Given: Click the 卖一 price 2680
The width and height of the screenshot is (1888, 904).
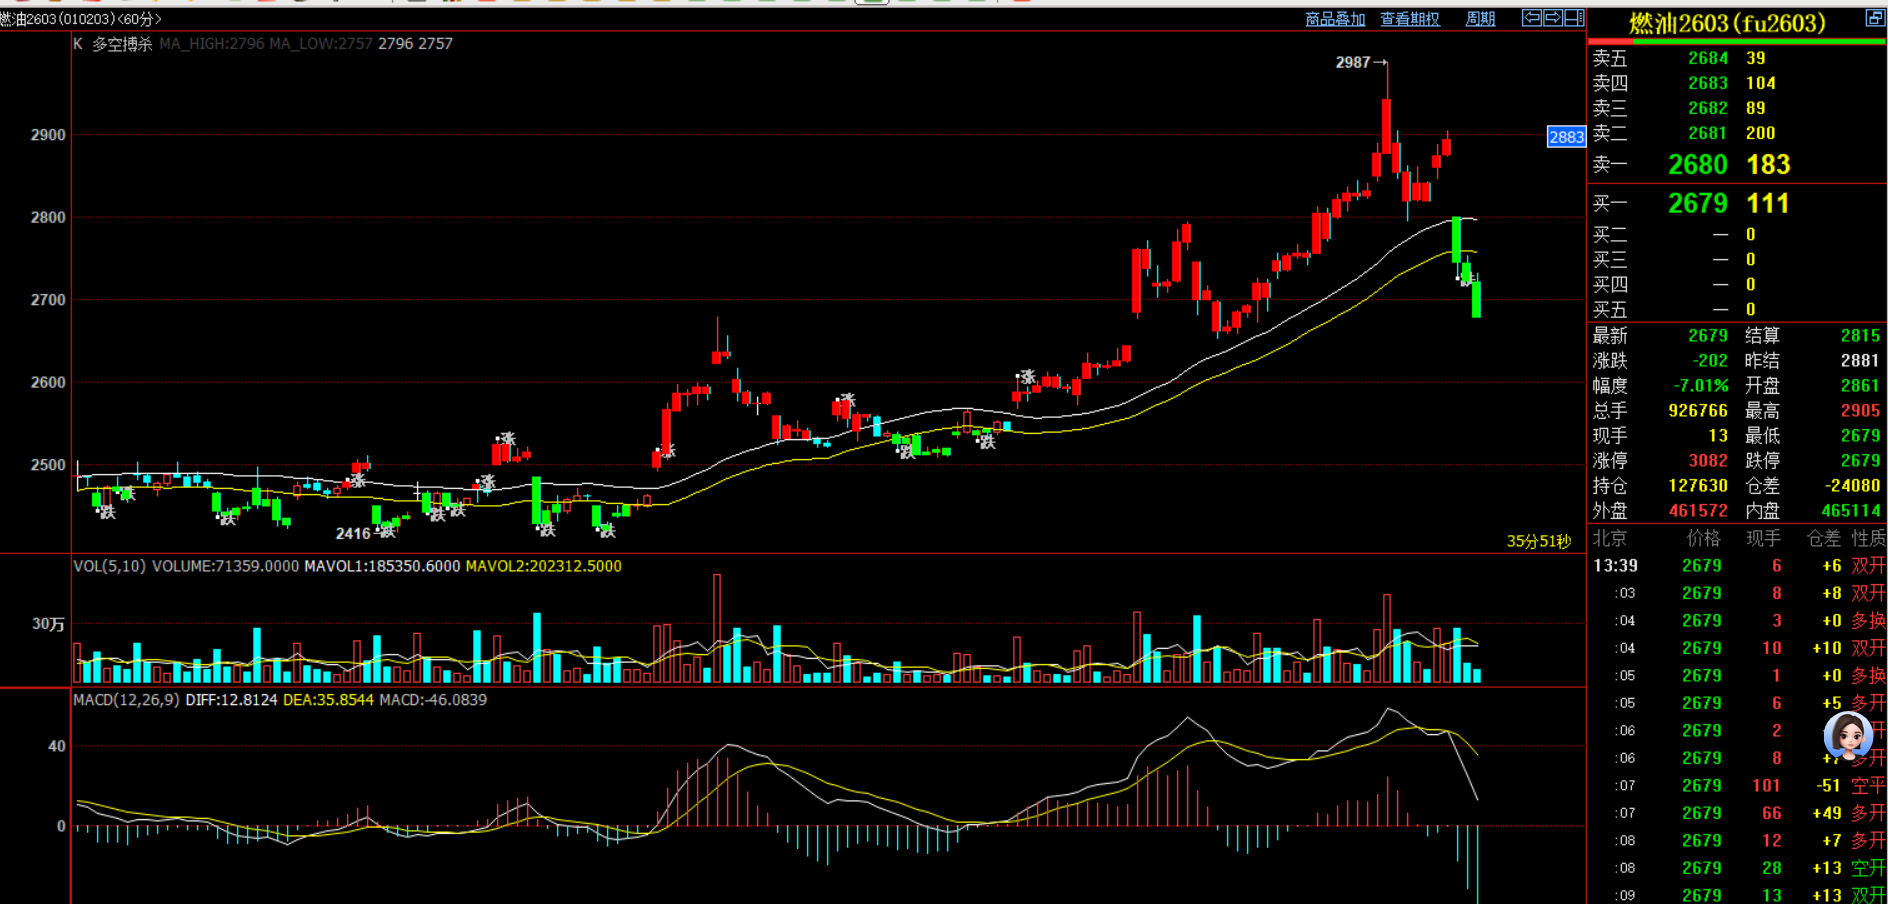Looking at the screenshot, I should [x=1698, y=164].
